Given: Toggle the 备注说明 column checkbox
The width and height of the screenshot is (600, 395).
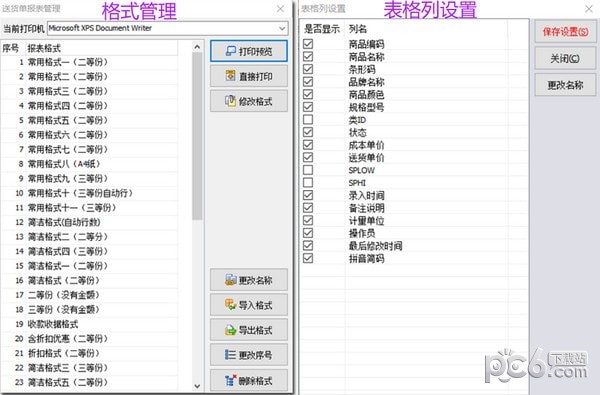Looking at the screenshot, I should point(308,208).
